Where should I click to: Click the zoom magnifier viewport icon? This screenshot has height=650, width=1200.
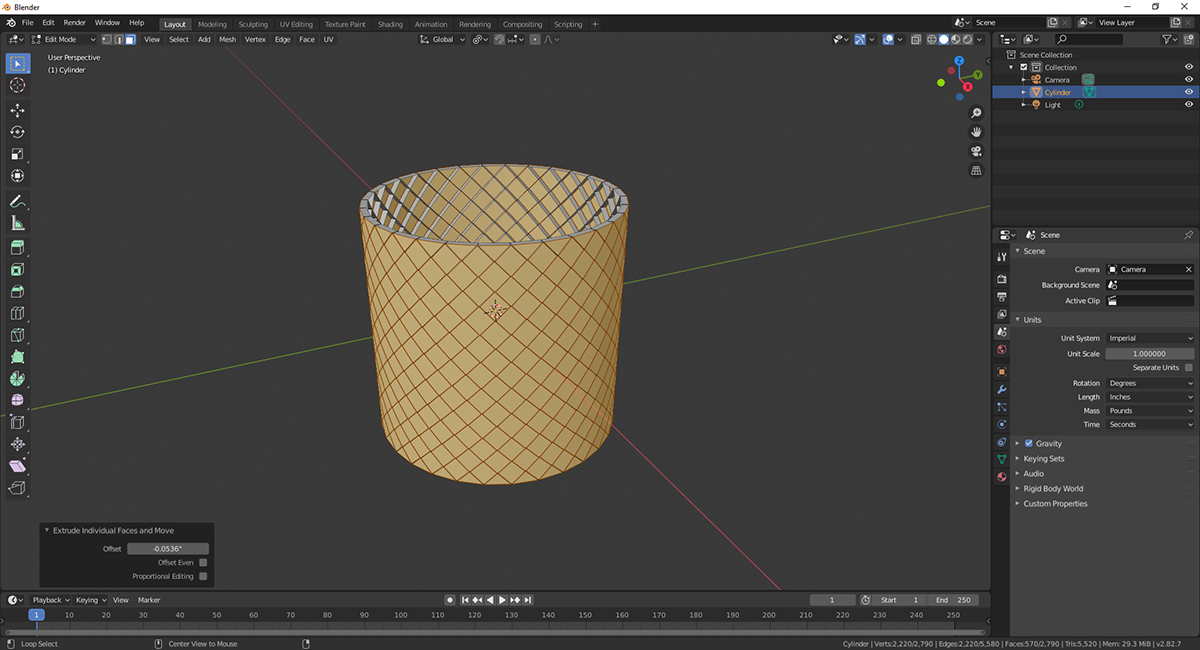(976, 113)
